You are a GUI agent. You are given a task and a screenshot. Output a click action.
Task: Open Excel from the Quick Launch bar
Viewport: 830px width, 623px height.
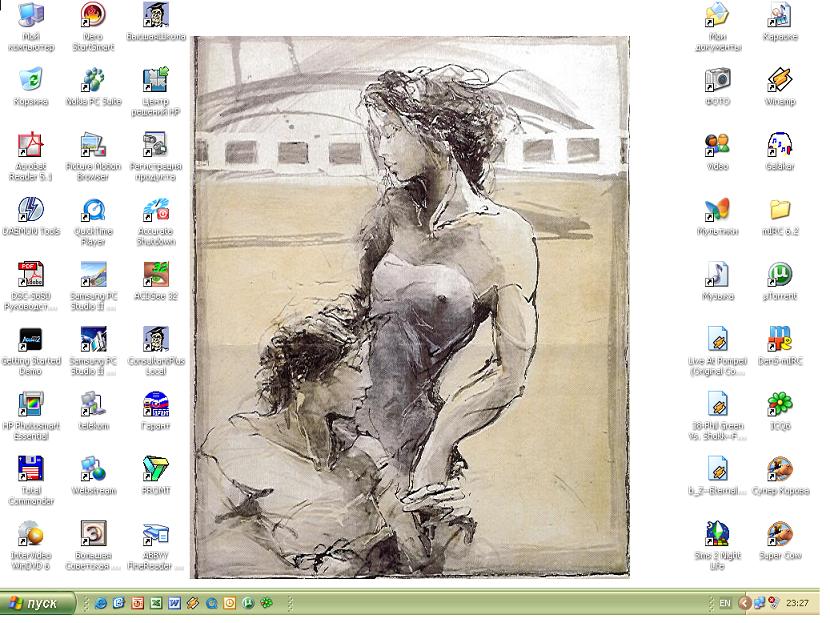[x=156, y=603]
